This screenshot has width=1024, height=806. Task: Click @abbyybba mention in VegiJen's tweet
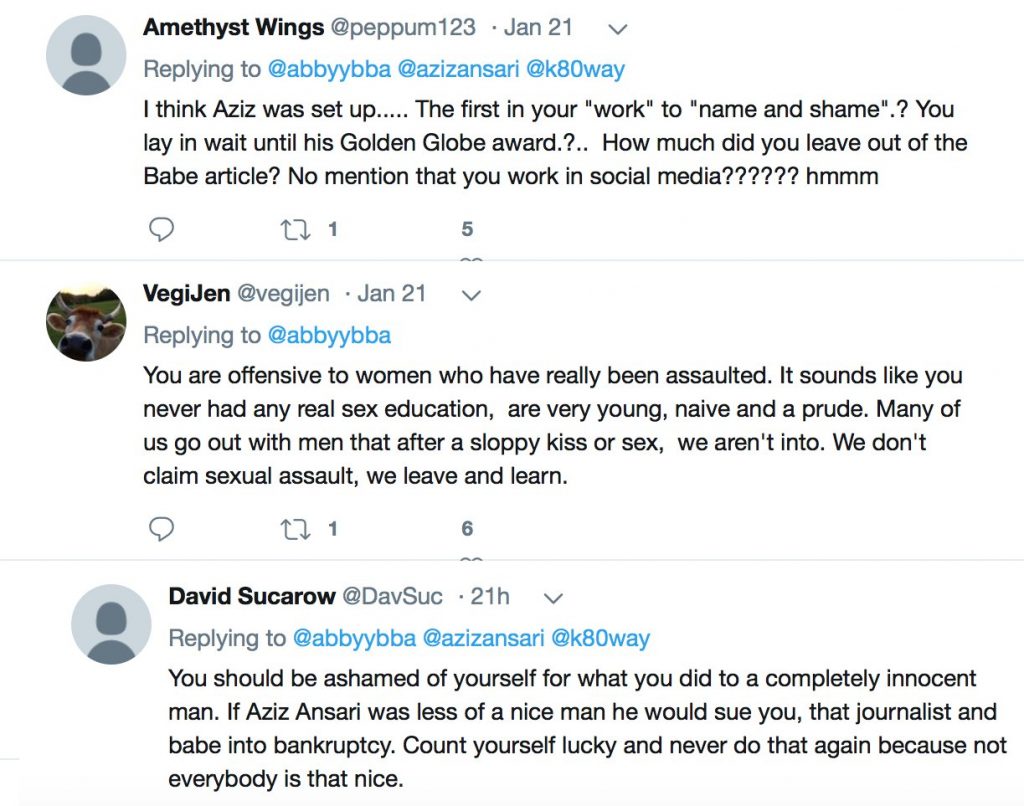tap(329, 336)
